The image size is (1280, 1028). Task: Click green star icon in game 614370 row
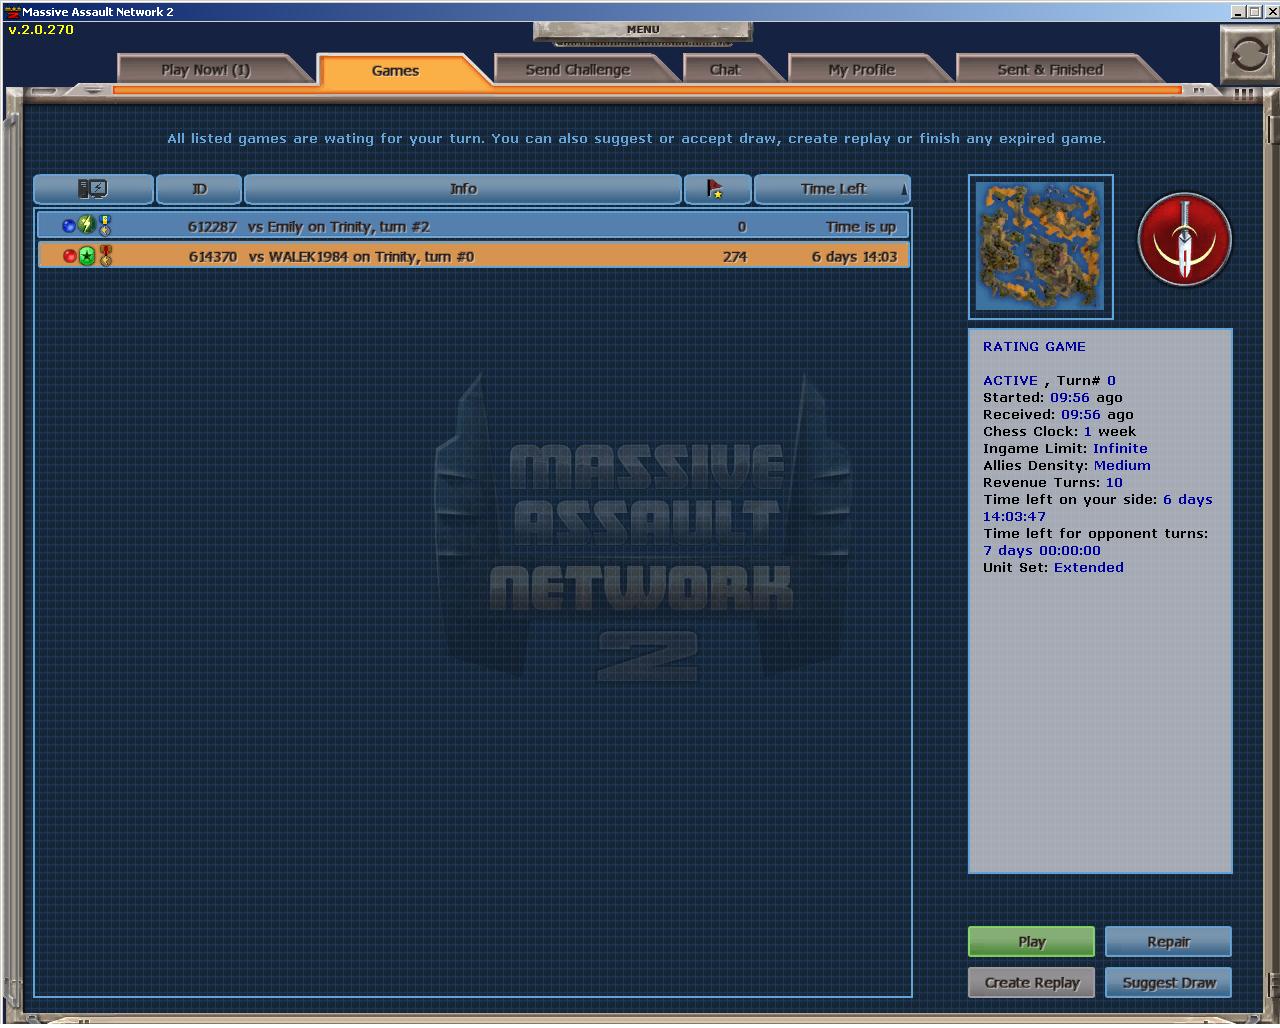coord(87,256)
